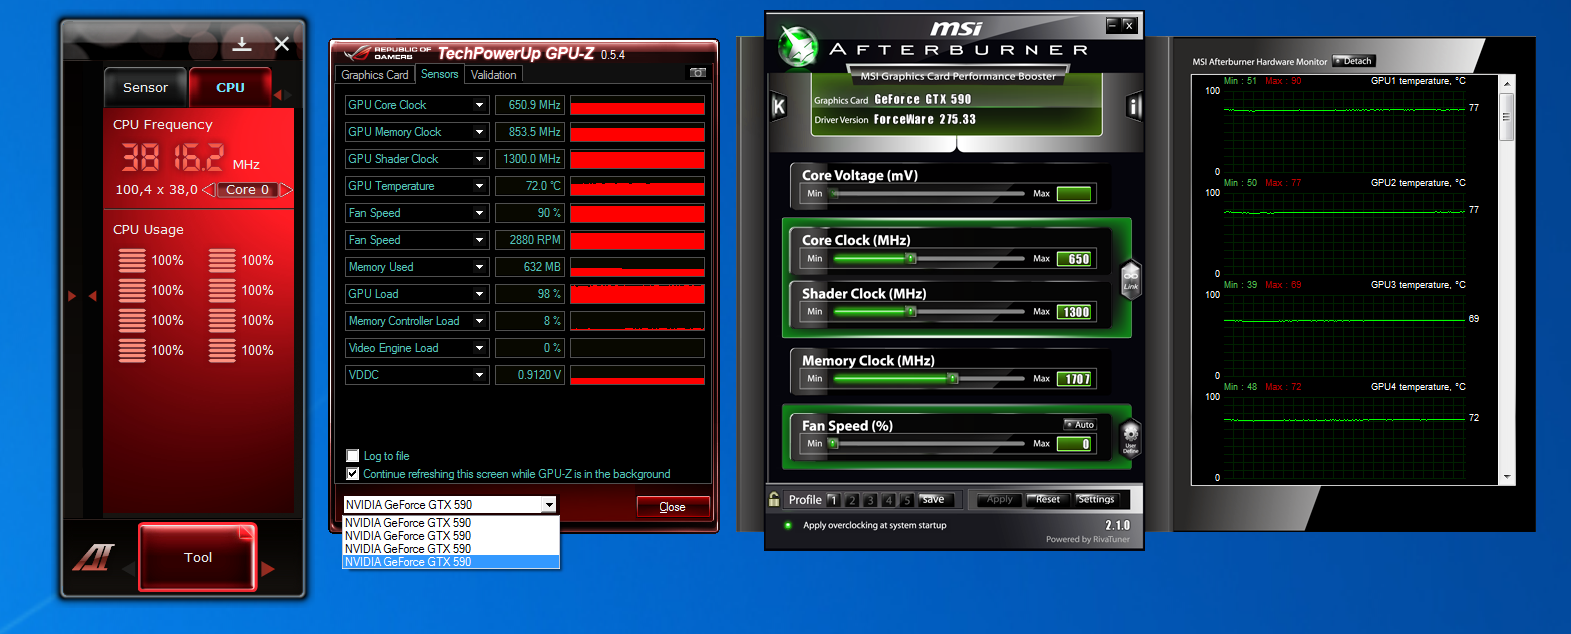Load Afterburner profile slot 2
Image resolution: width=1571 pixels, height=634 pixels.
point(852,500)
